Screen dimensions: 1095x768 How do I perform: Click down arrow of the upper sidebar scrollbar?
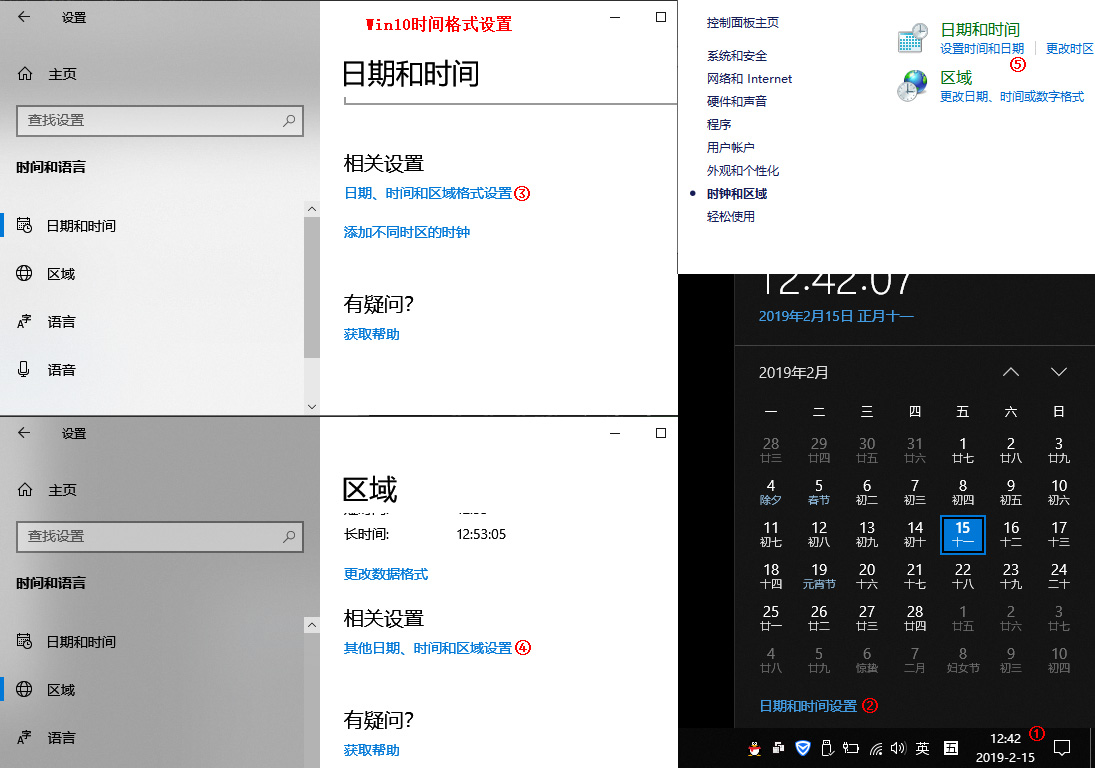312,406
